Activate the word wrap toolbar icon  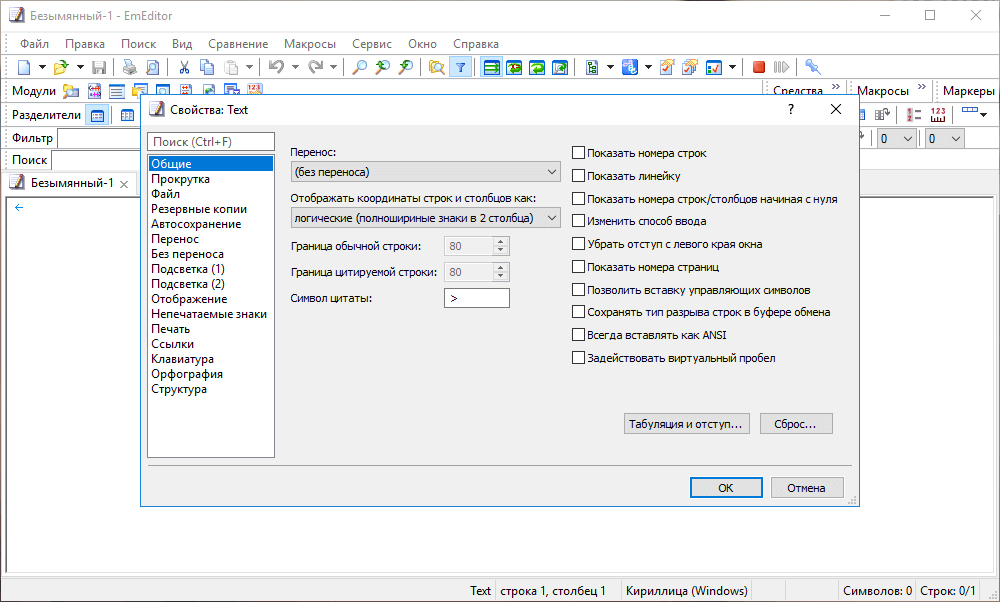click(x=491, y=65)
